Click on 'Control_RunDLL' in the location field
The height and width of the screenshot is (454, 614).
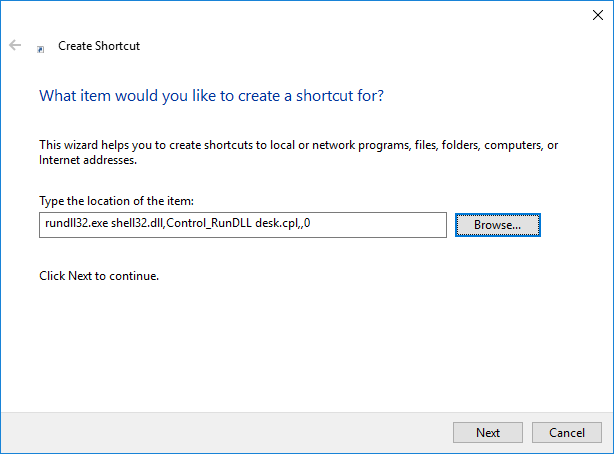point(209,223)
